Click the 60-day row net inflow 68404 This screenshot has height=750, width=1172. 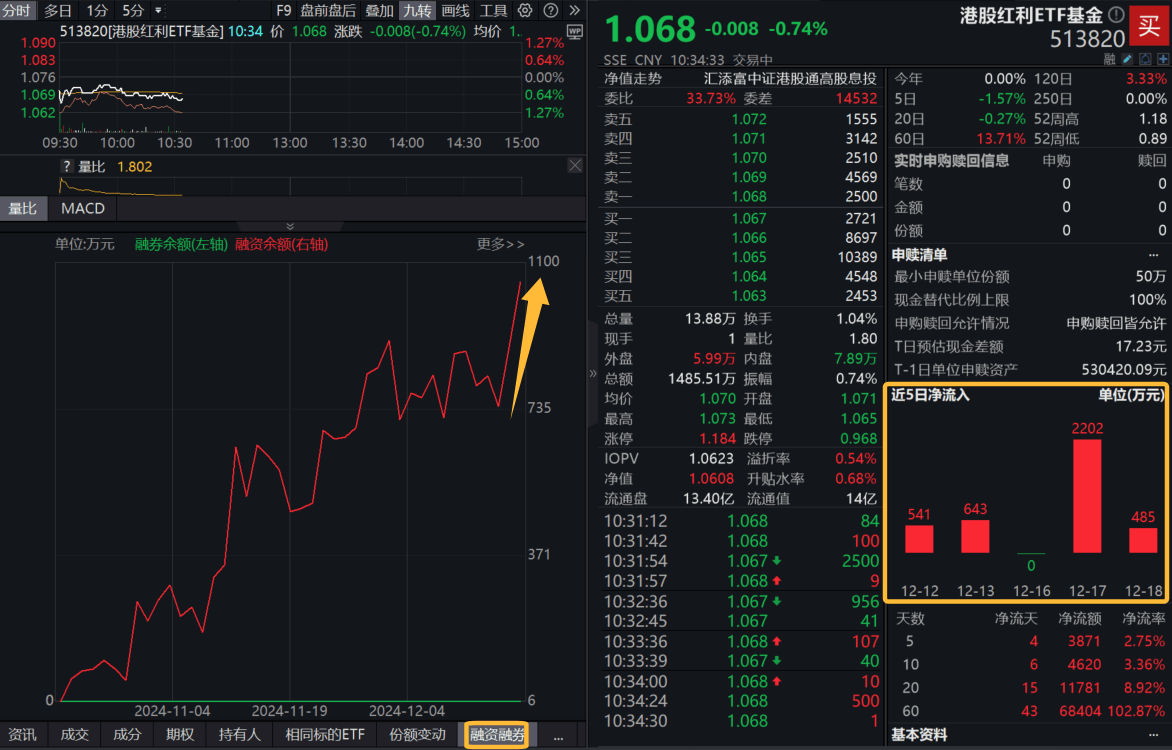pyautogui.click(x=1079, y=711)
